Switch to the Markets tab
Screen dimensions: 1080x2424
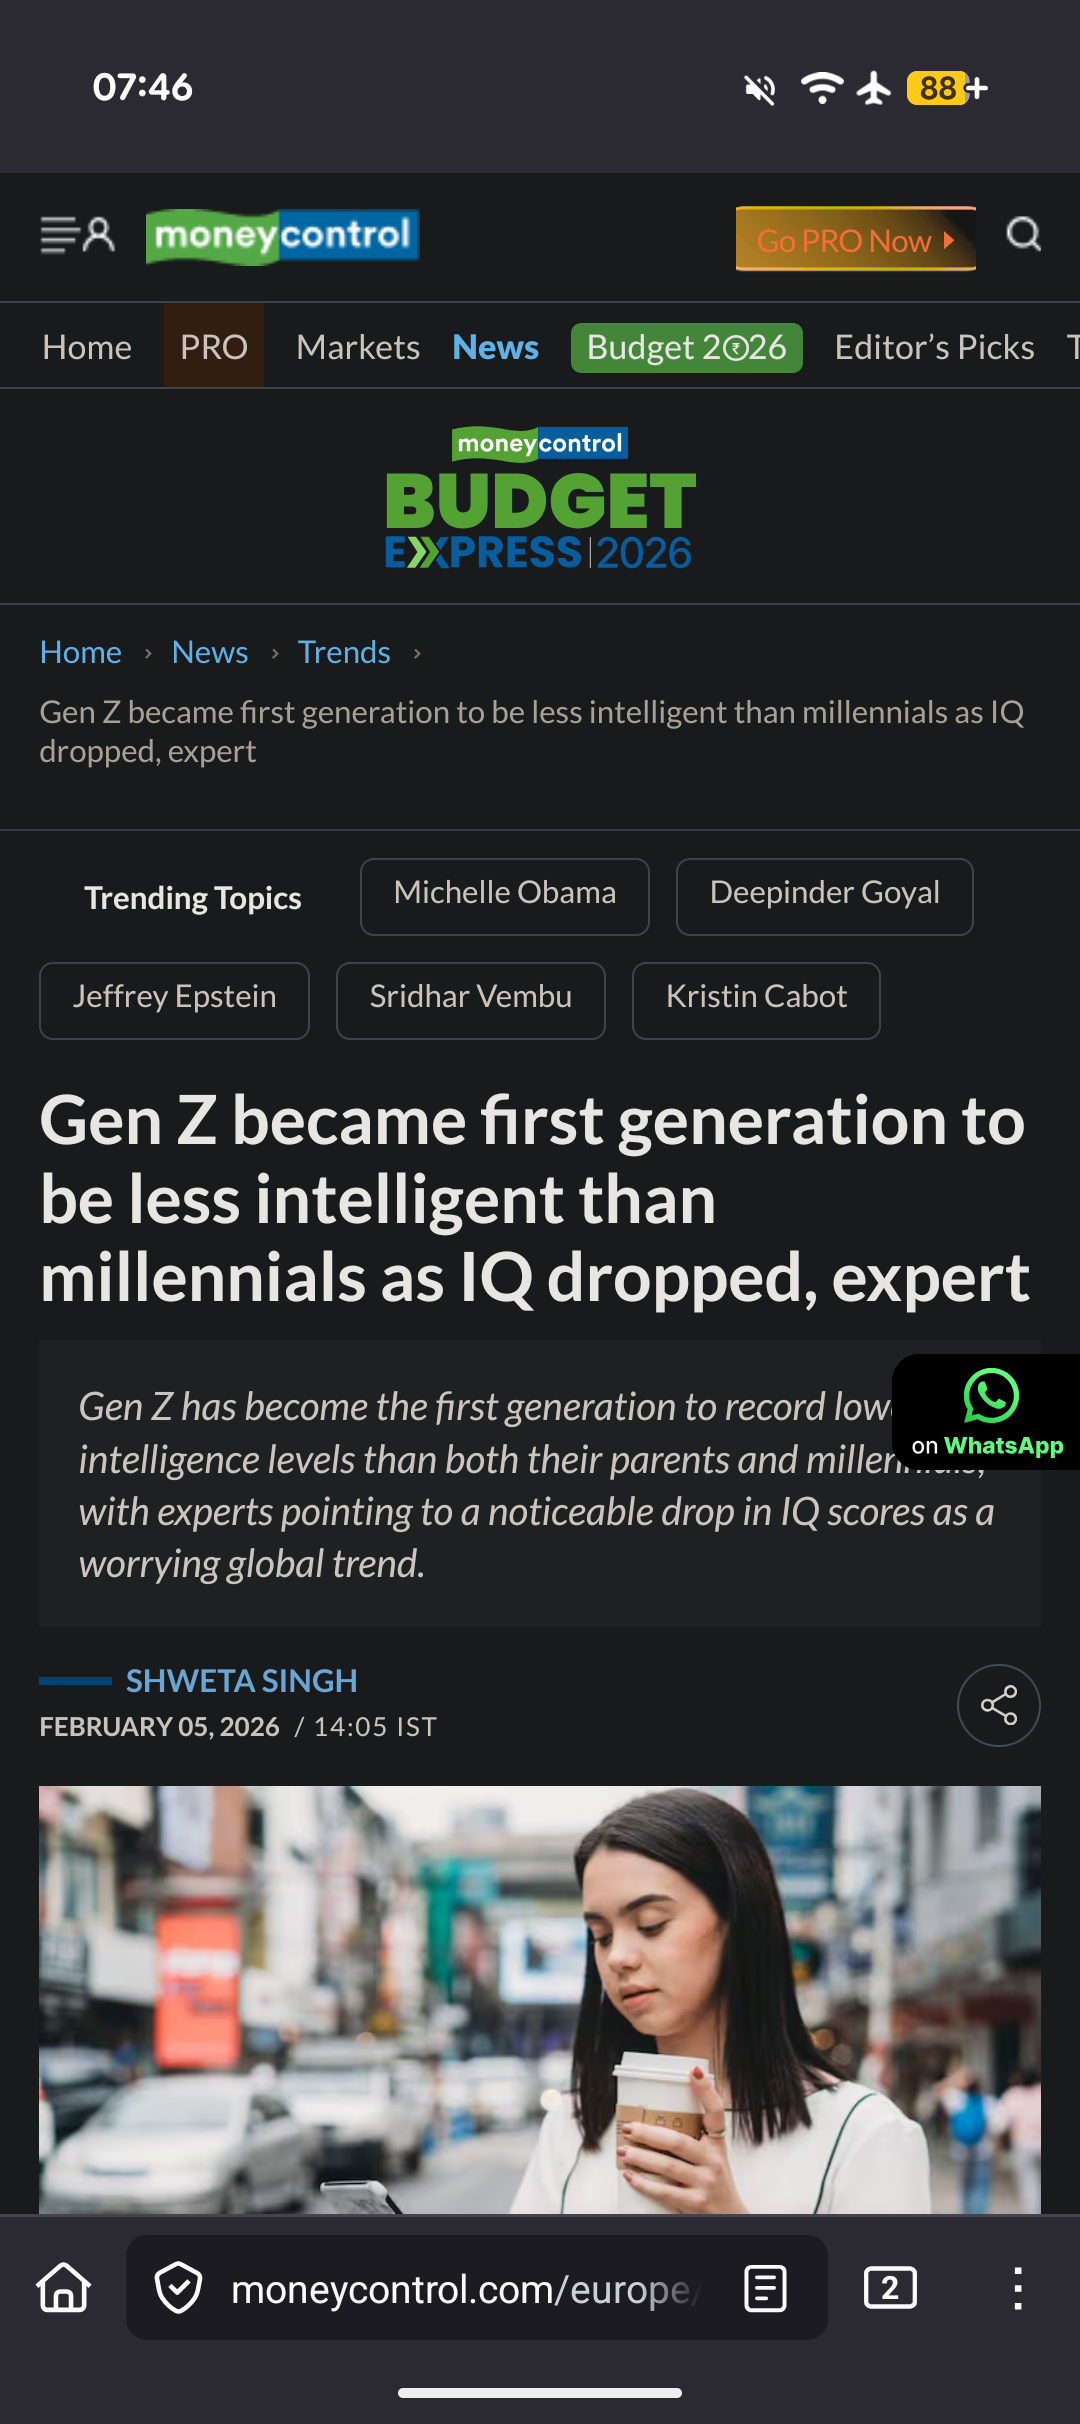point(358,347)
